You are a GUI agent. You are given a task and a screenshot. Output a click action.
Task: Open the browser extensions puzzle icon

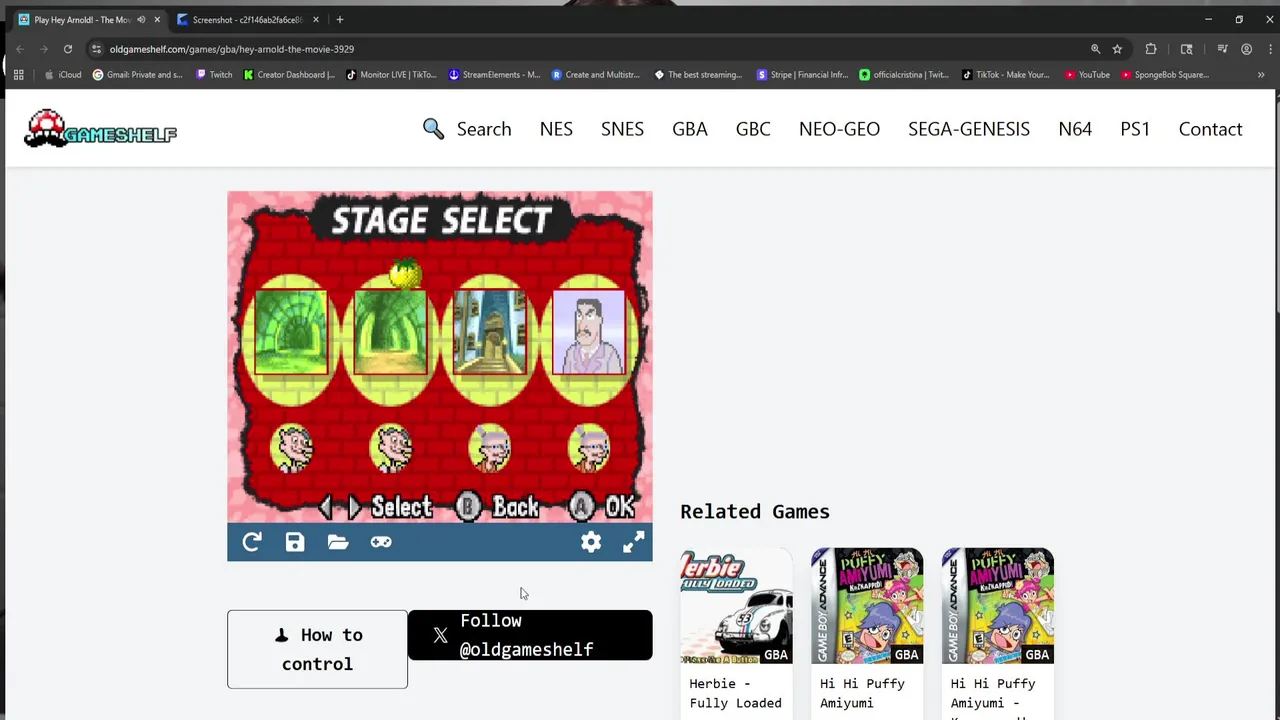pyautogui.click(x=1151, y=49)
